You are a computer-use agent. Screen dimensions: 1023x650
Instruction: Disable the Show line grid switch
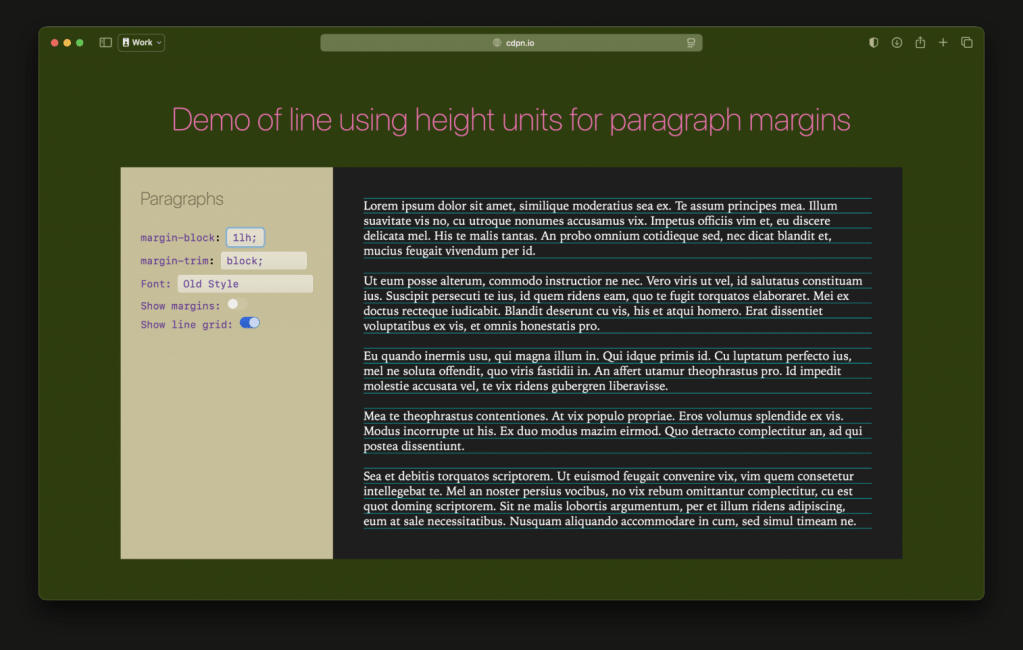250,323
